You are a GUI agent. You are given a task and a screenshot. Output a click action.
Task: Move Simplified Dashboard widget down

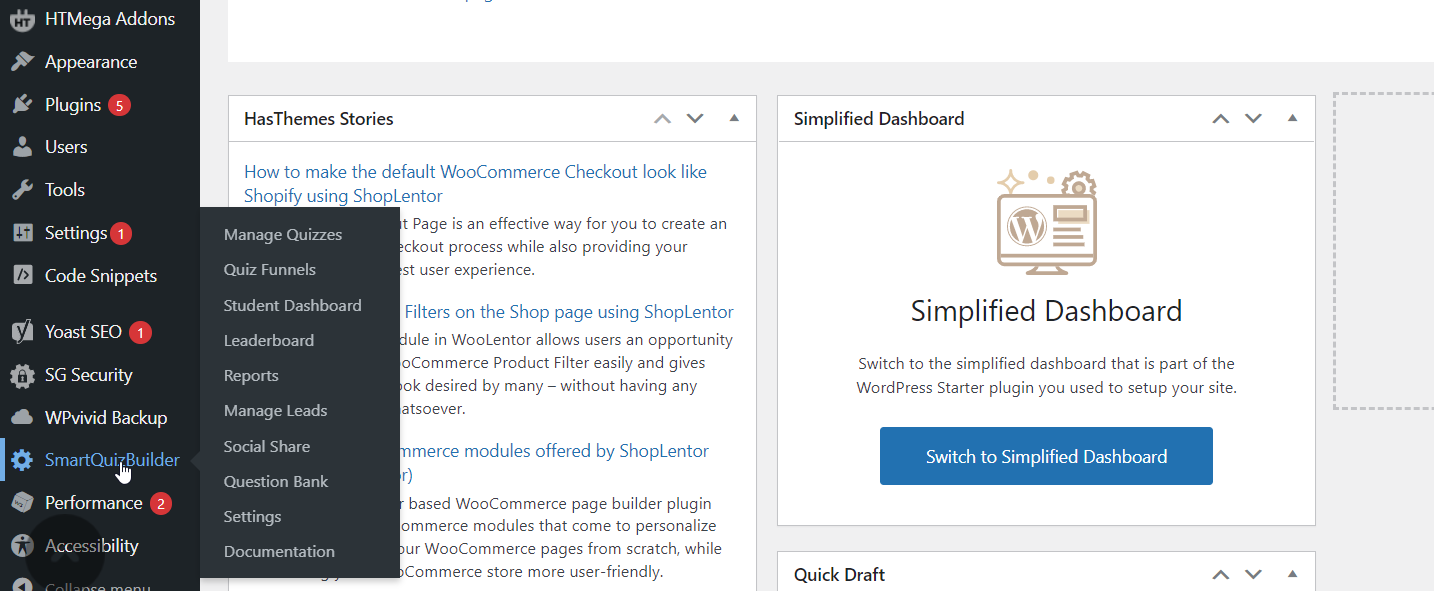click(1253, 118)
